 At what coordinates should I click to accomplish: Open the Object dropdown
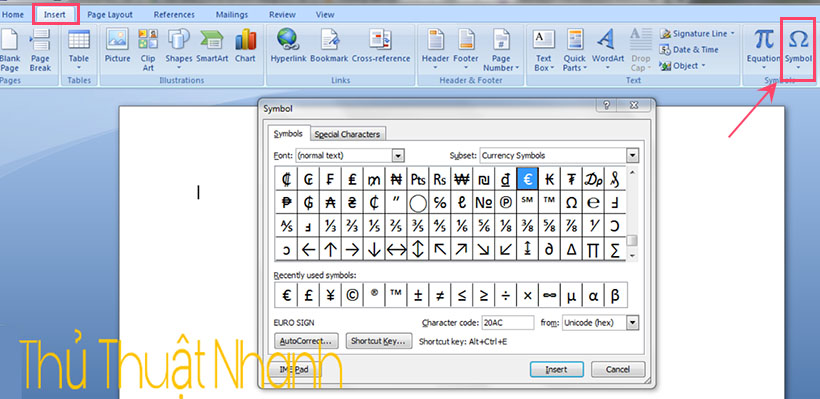(682, 66)
